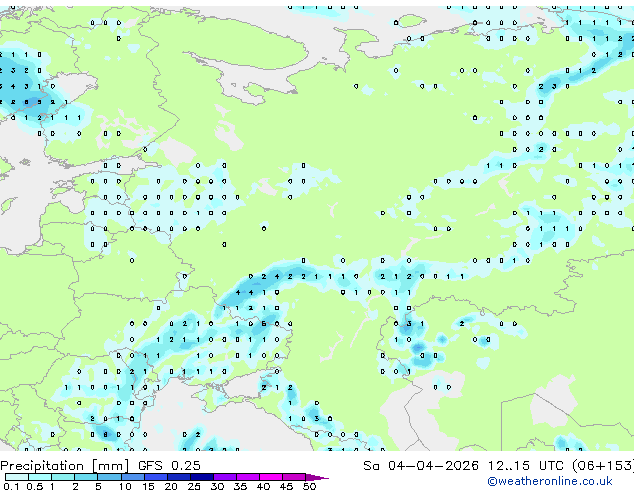Viewport: 634px width, 490px height.
Task: Click the '40' legend scale label
Action: point(263,486)
